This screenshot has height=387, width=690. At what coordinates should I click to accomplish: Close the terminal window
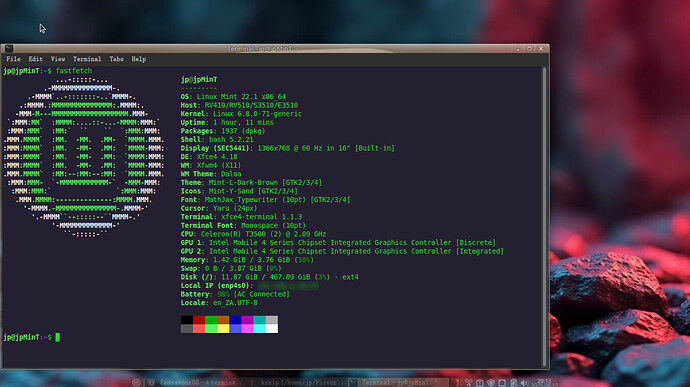tap(541, 48)
